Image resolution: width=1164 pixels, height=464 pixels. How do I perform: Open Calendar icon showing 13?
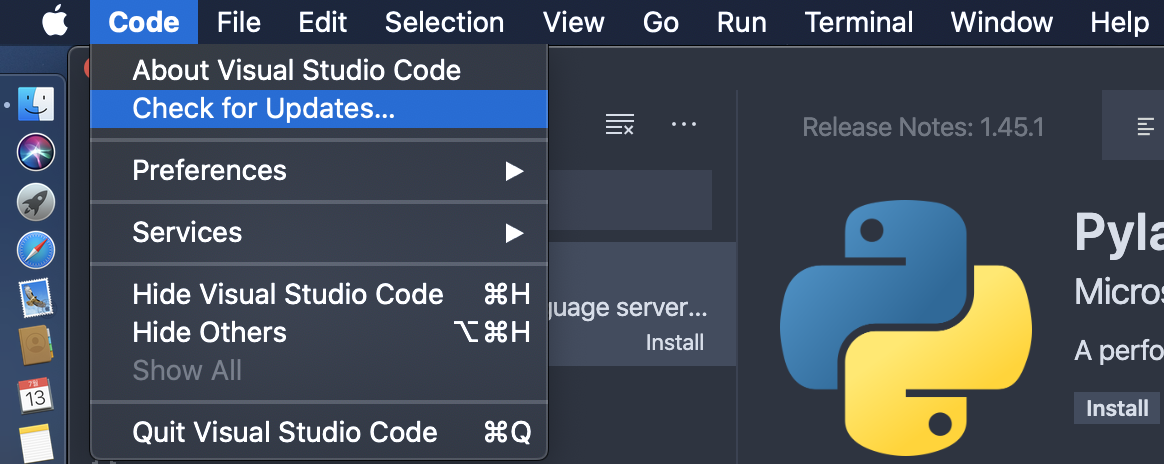[36, 395]
